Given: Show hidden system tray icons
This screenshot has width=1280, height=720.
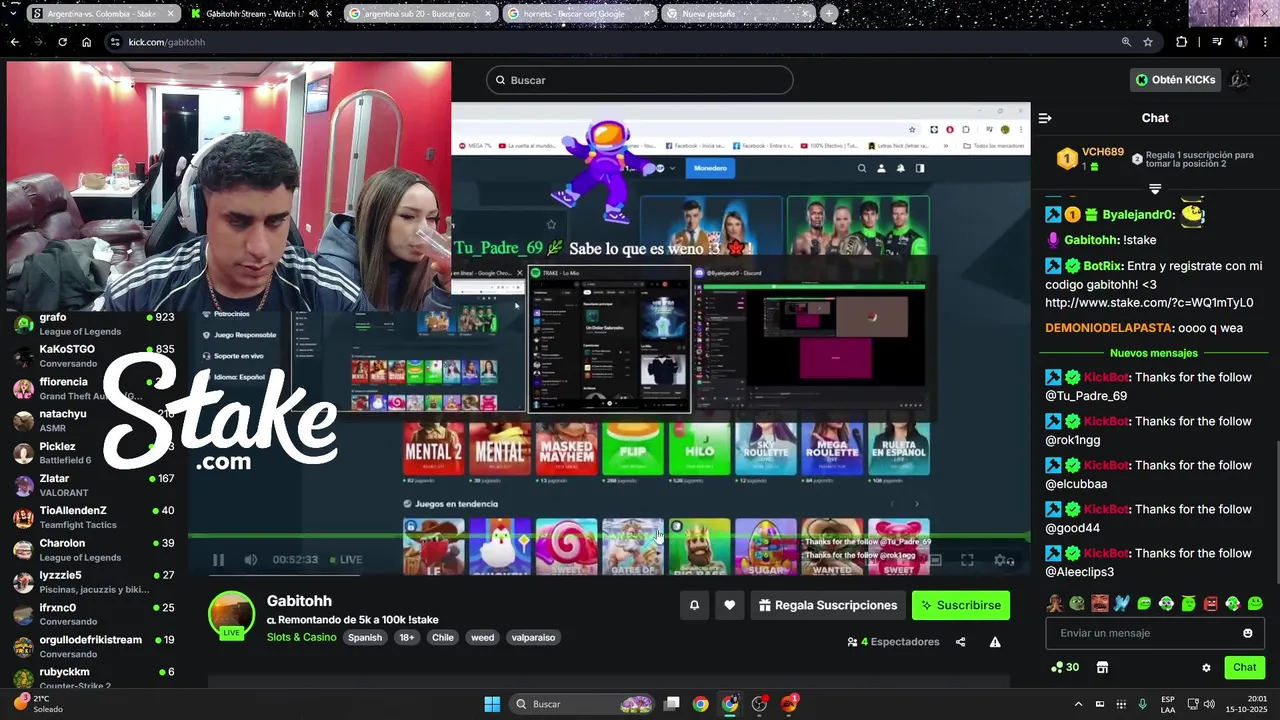Looking at the screenshot, I should (x=1078, y=704).
